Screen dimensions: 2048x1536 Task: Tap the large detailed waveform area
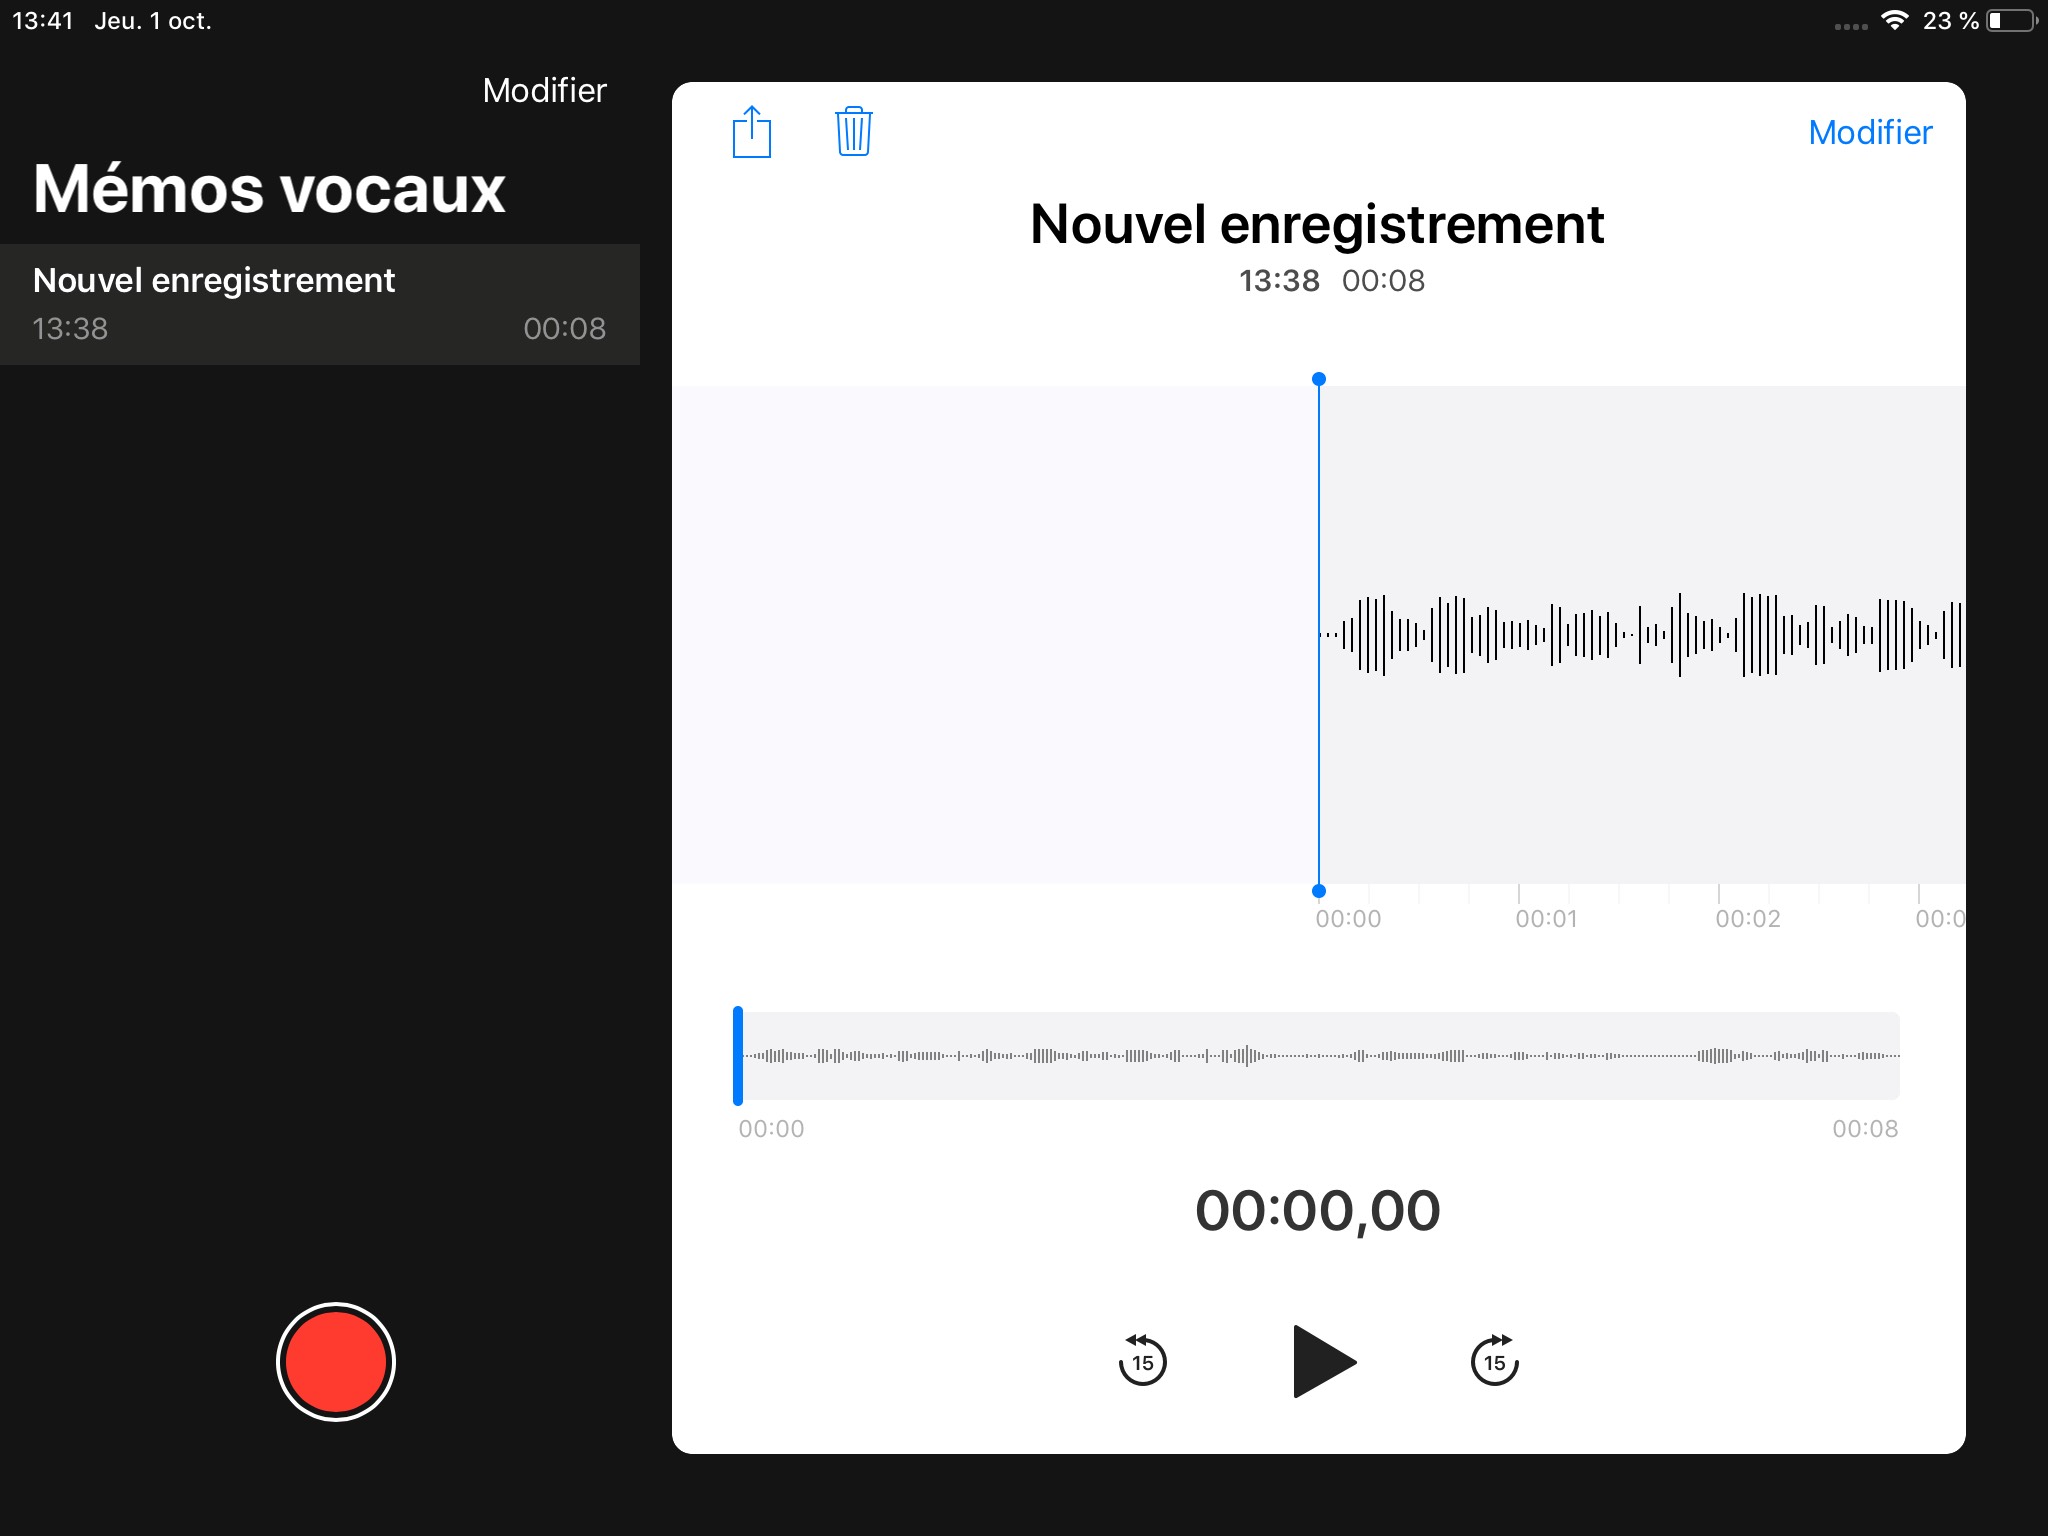1640,635
